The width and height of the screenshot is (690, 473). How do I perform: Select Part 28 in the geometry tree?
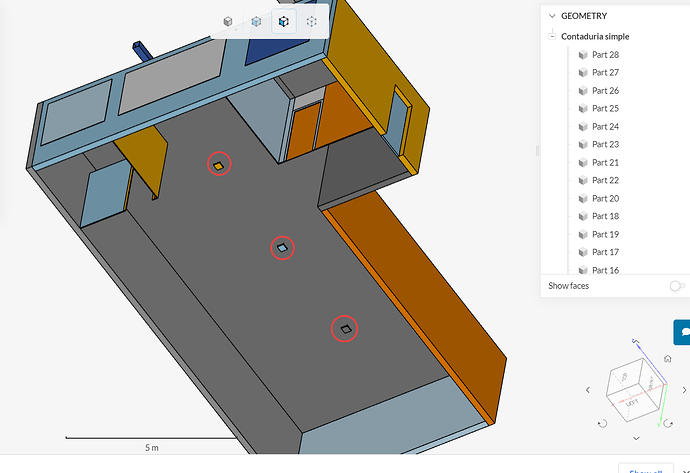[x=606, y=55]
